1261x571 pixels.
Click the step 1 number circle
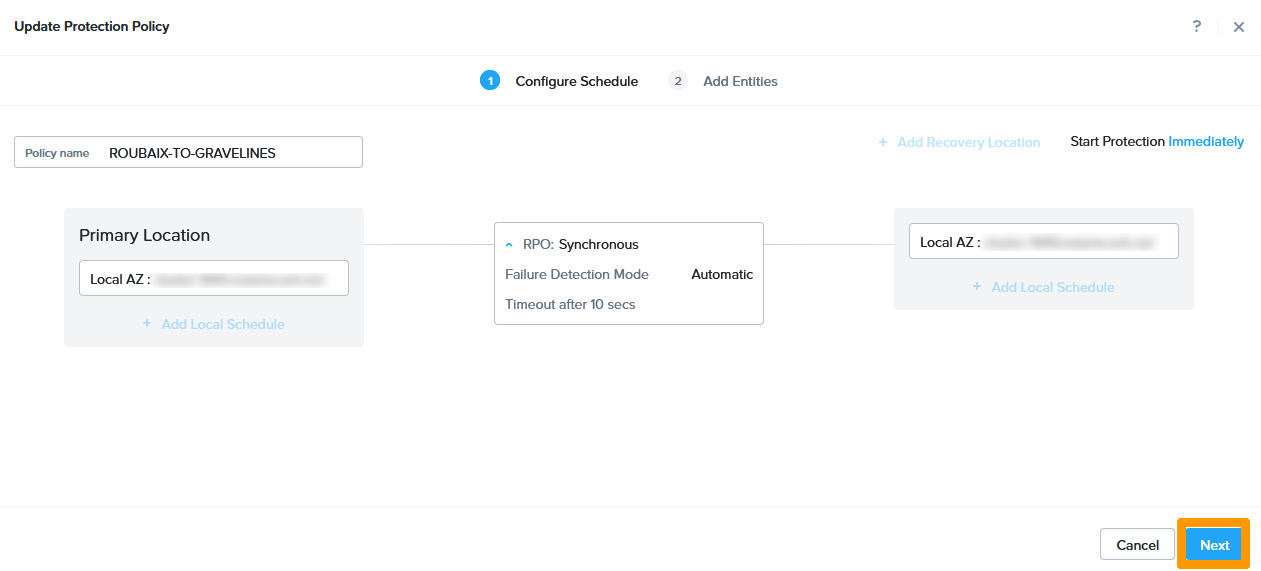[490, 81]
